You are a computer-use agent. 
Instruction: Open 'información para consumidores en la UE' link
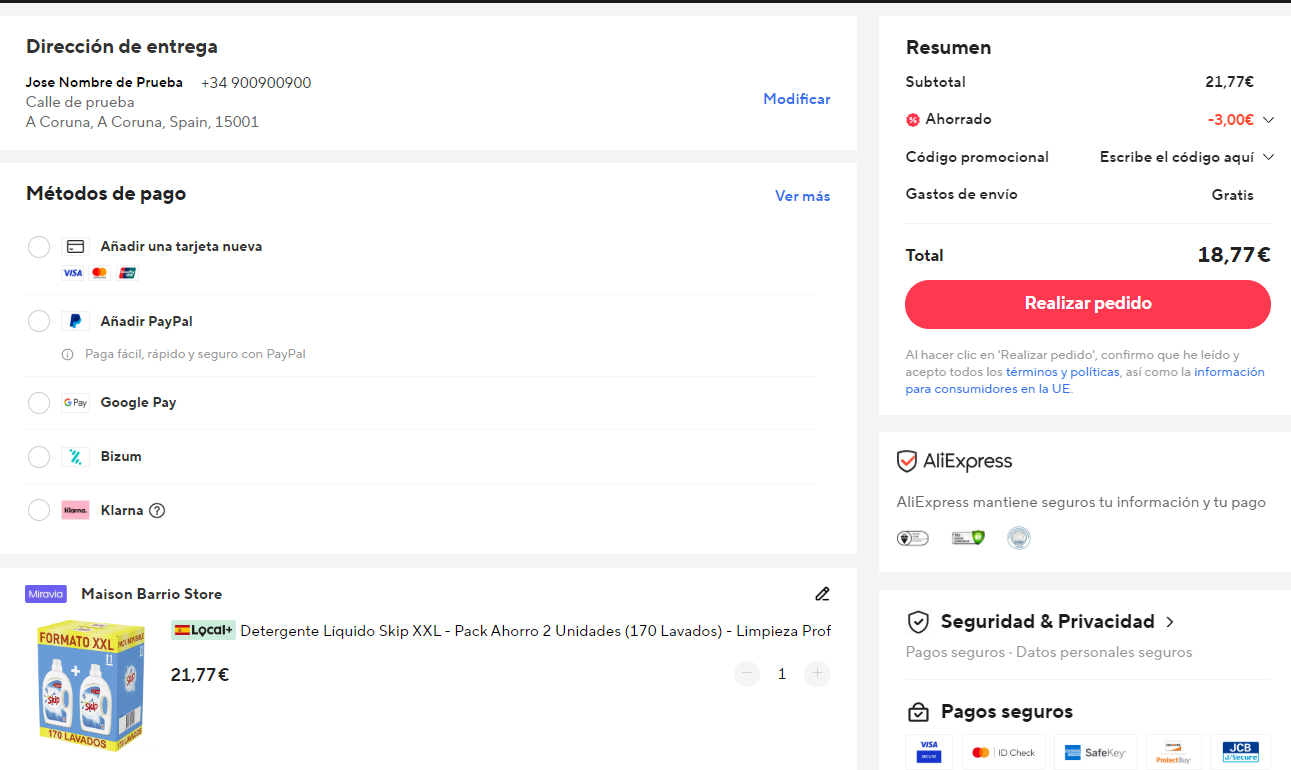pos(1085,380)
